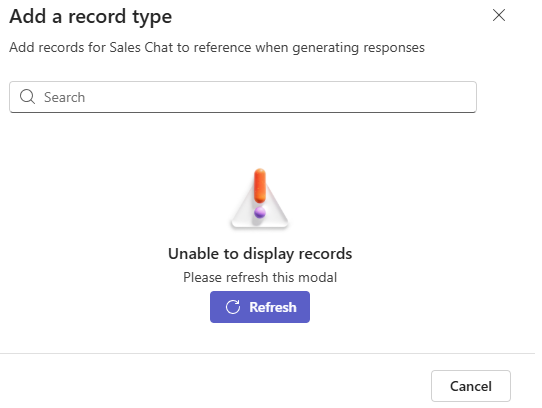Click the circular arrow refresh icon
Viewport: 542px width, 408px height.
click(x=233, y=307)
